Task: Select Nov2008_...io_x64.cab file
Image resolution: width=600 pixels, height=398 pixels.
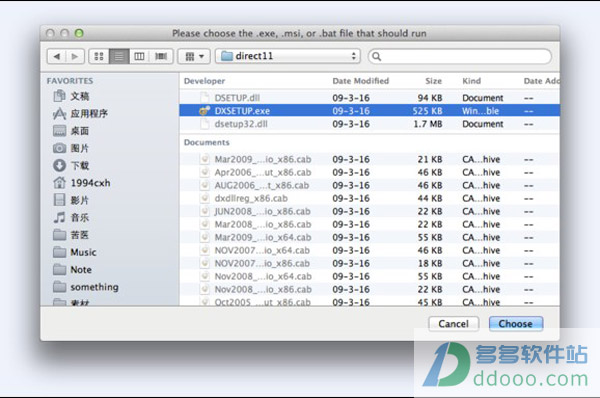Action: pyautogui.click(x=369, y=276)
